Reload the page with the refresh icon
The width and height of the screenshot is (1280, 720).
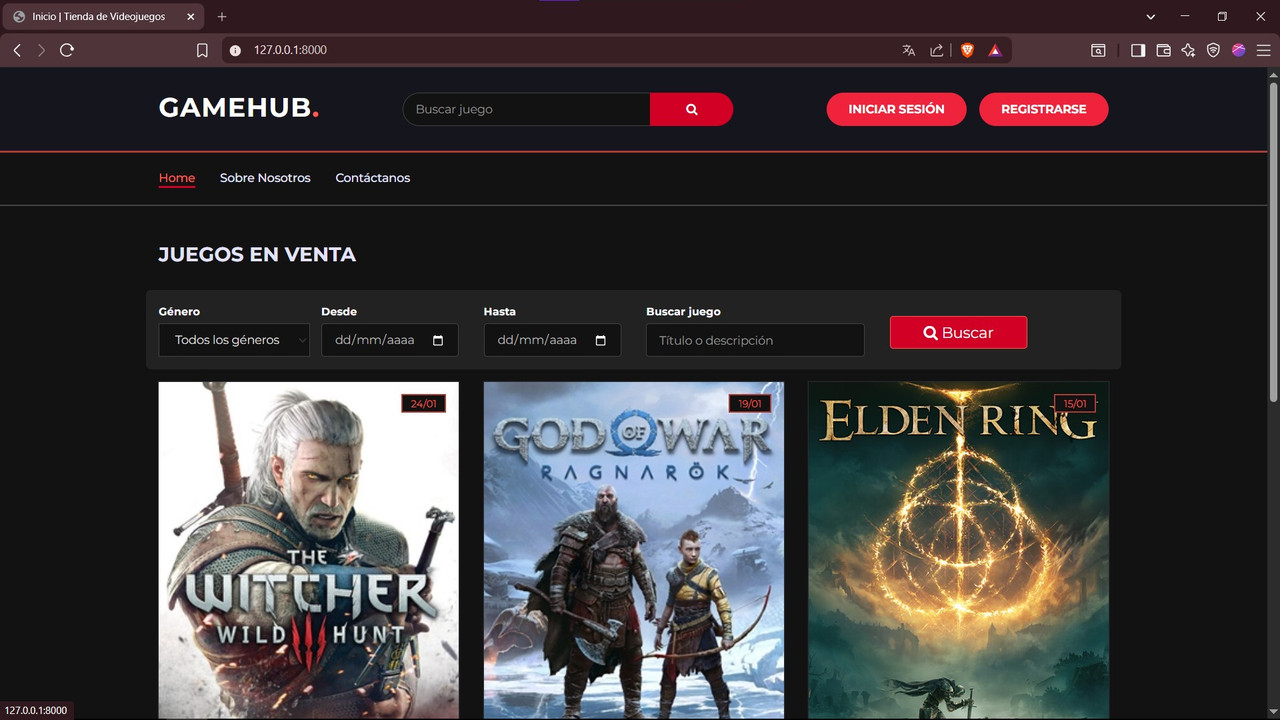click(67, 50)
